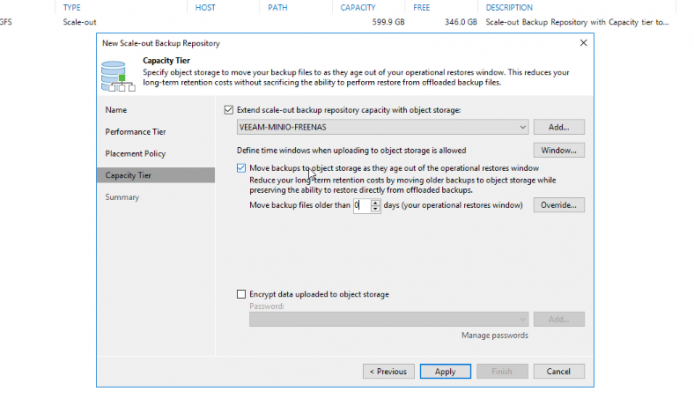Click the 599.9 GB capacity value
This screenshot has width=694, height=406.
click(388, 22)
